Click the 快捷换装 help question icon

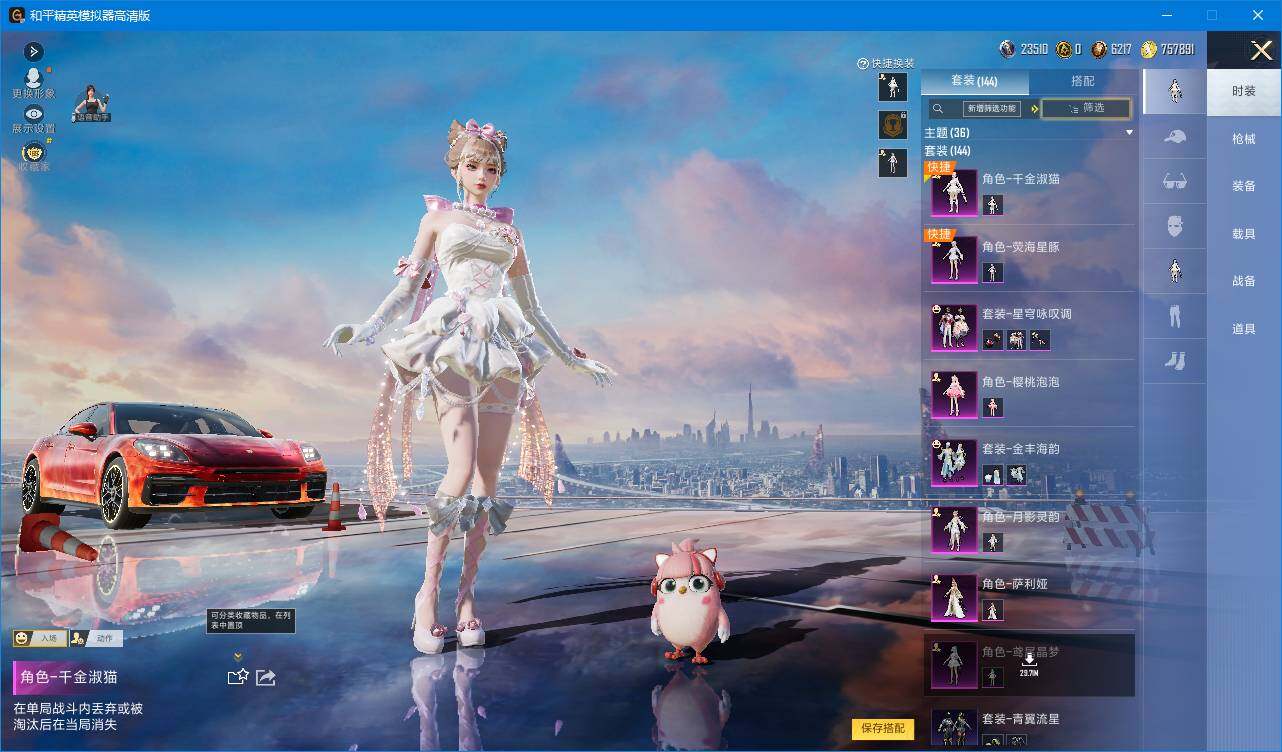tap(863, 64)
